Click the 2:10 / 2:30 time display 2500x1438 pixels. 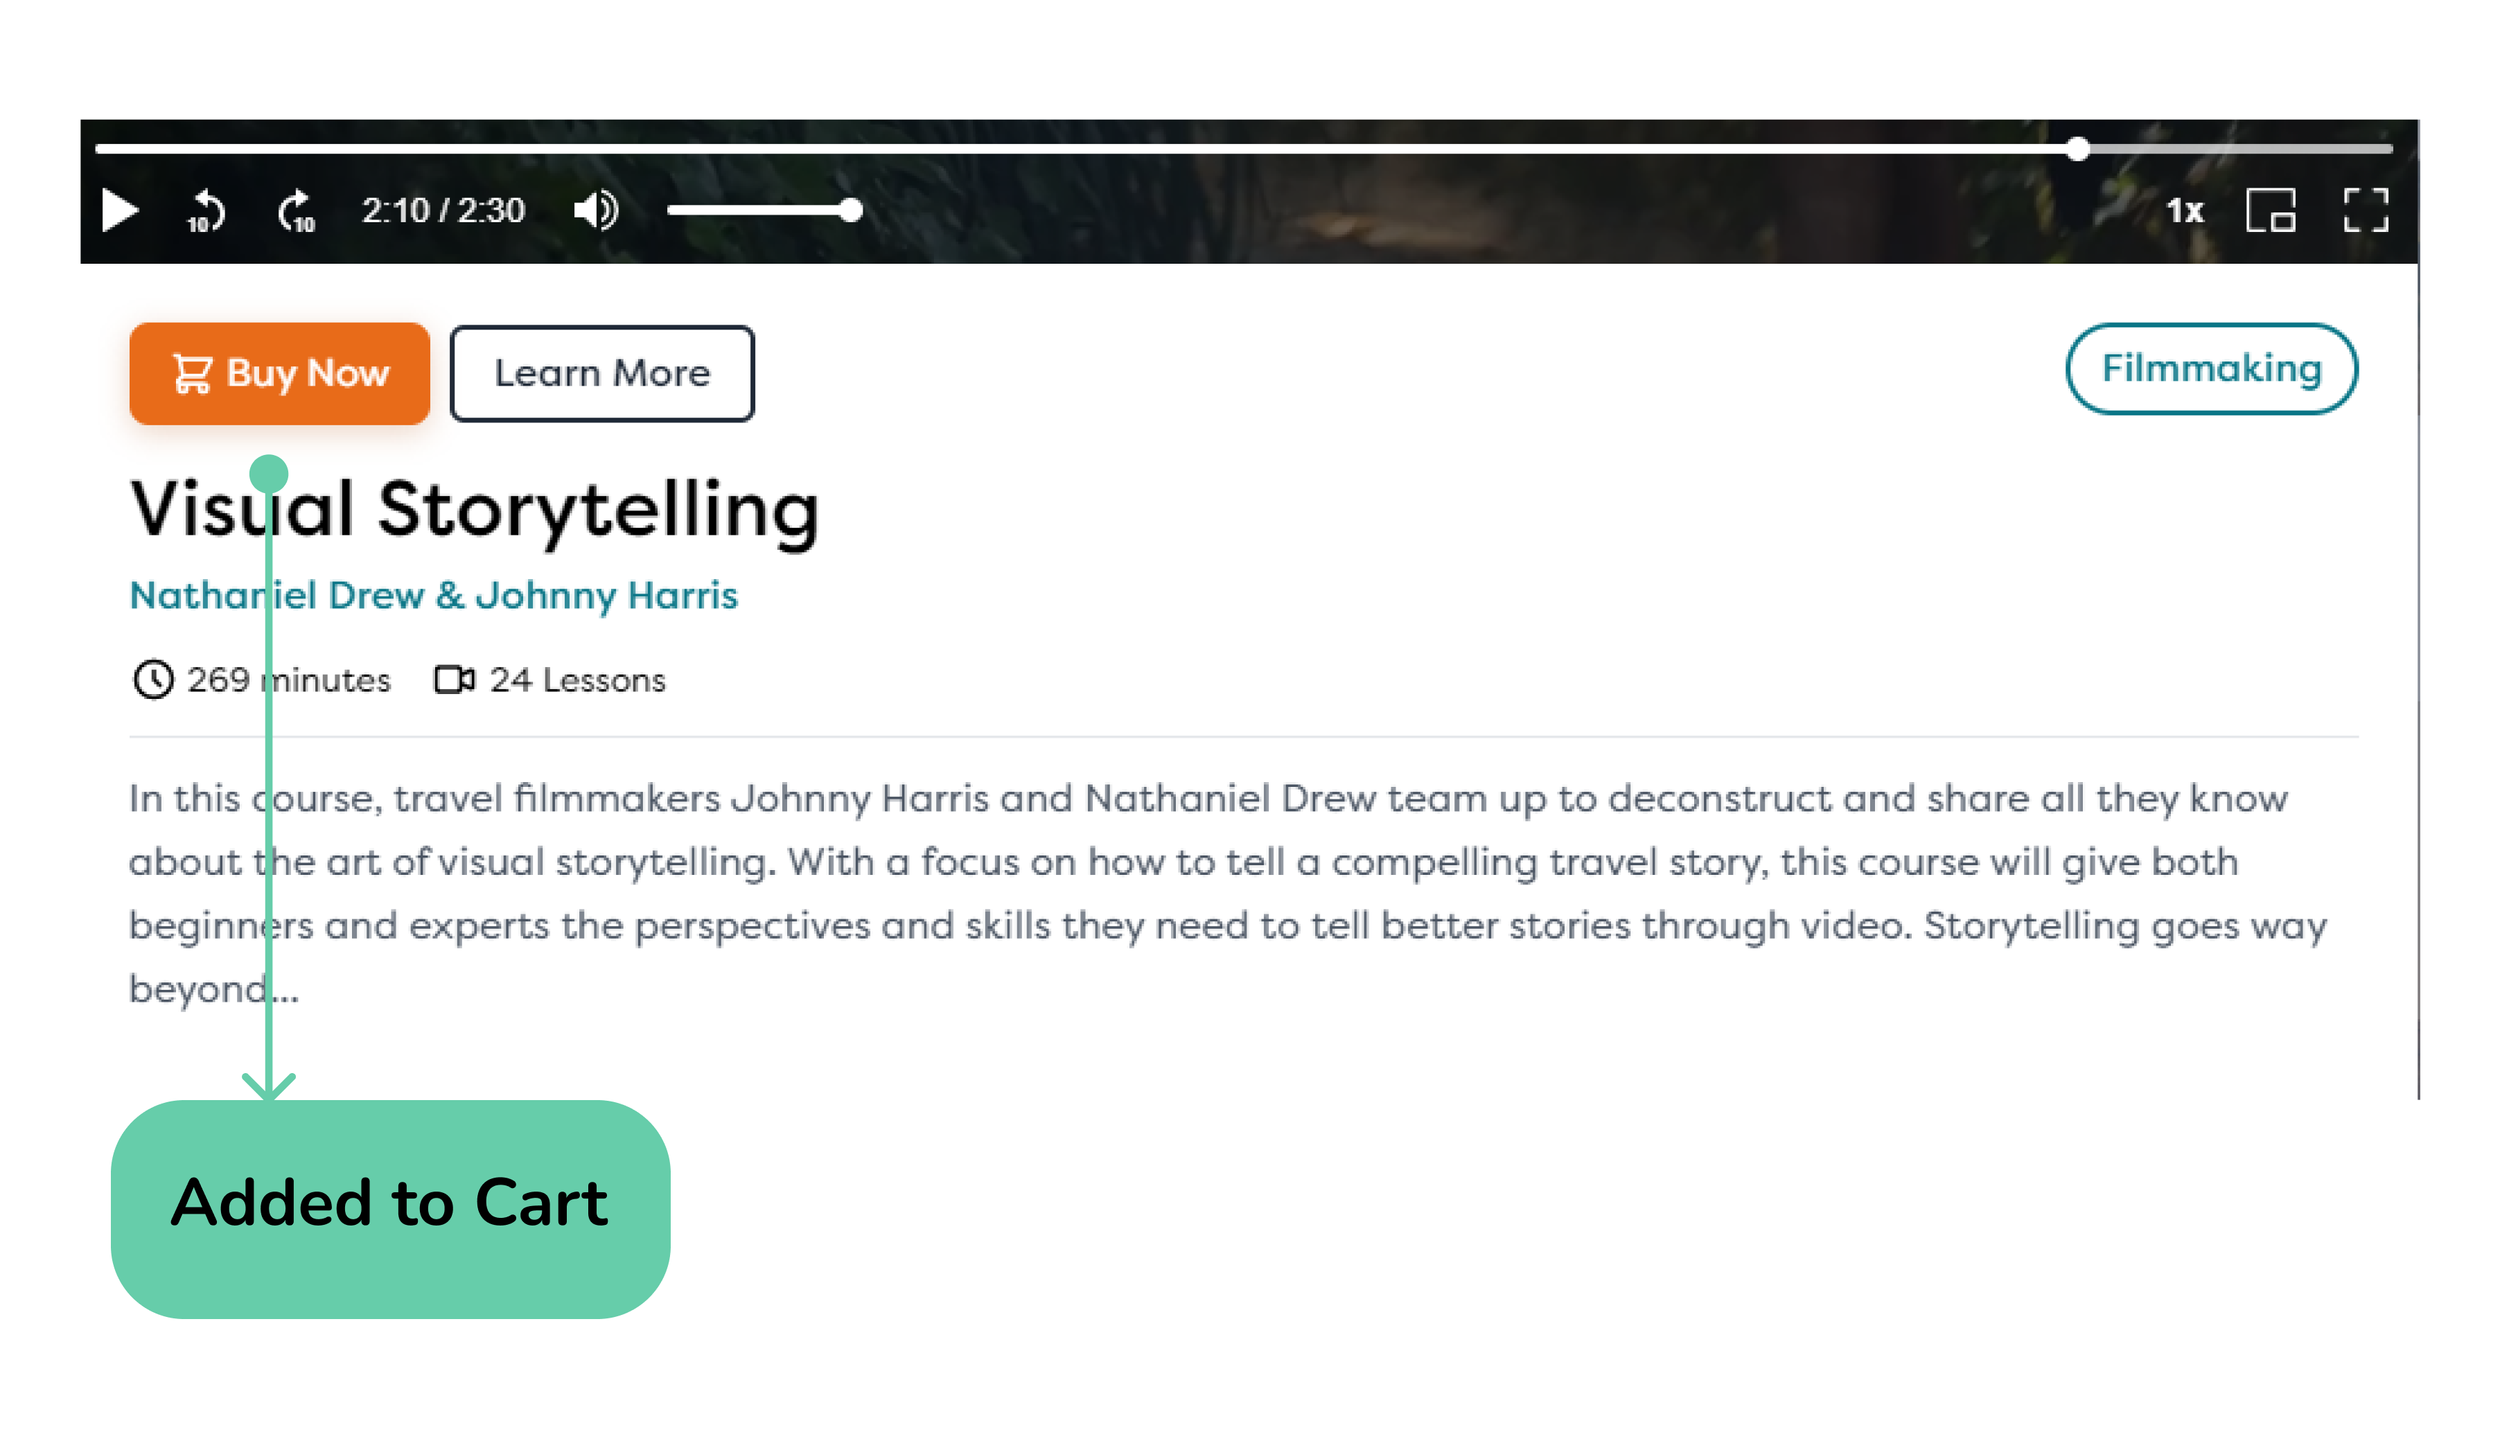[x=443, y=211]
